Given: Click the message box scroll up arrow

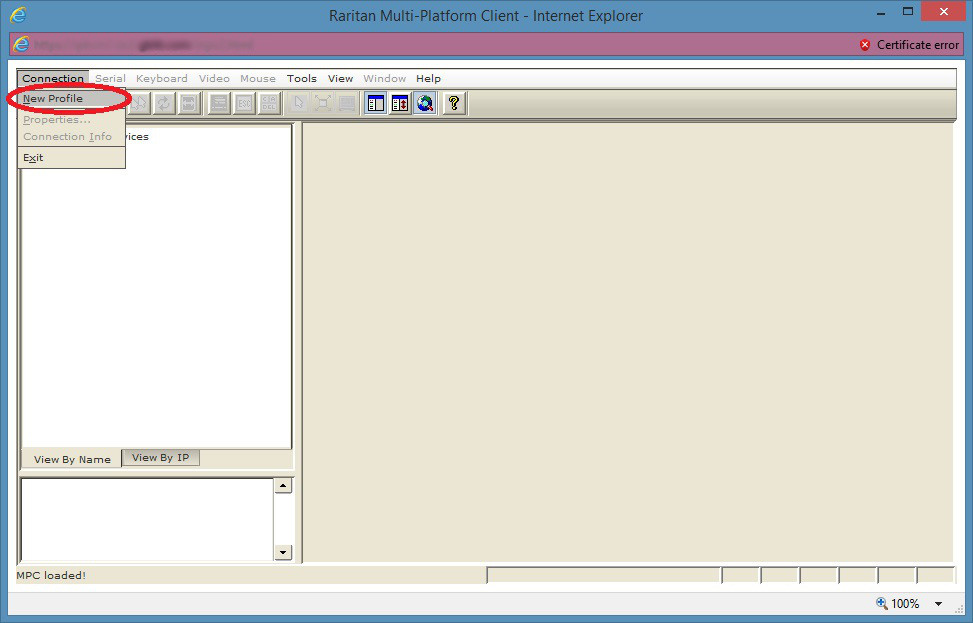Looking at the screenshot, I should [283, 485].
